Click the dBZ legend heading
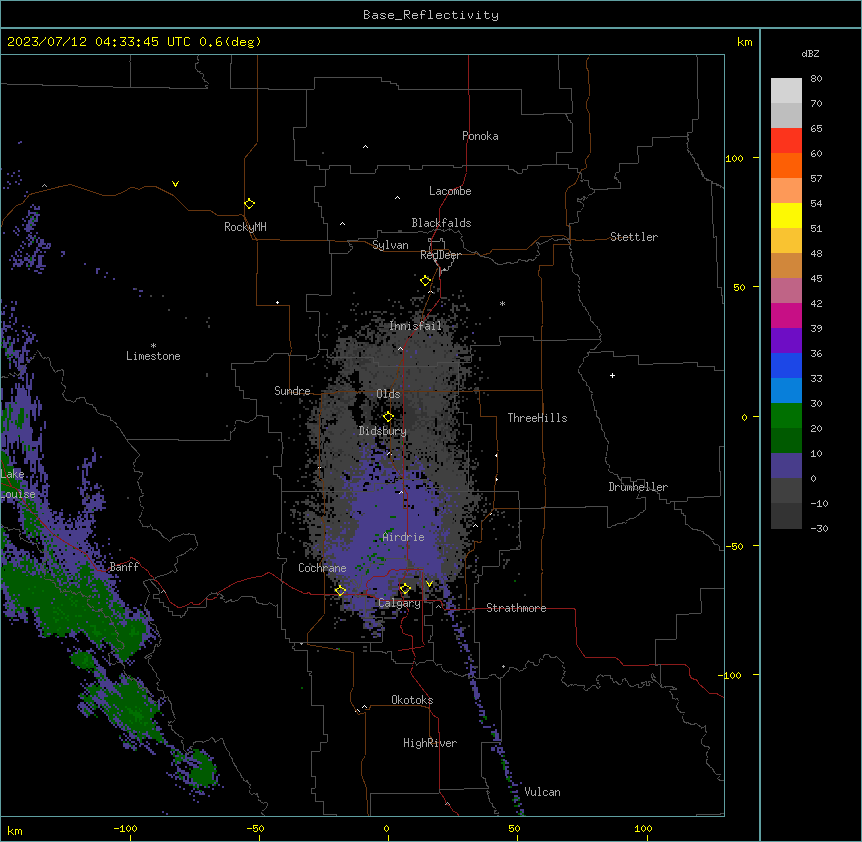This screenshot has height=842, width=862. pyautogui.click(x=810, y=53)
